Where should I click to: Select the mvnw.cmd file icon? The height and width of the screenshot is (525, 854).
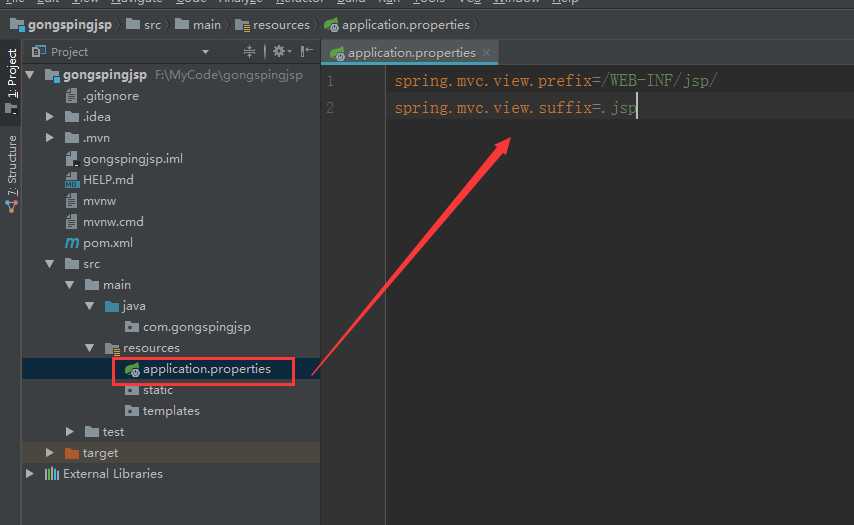(x=71, y=222)
